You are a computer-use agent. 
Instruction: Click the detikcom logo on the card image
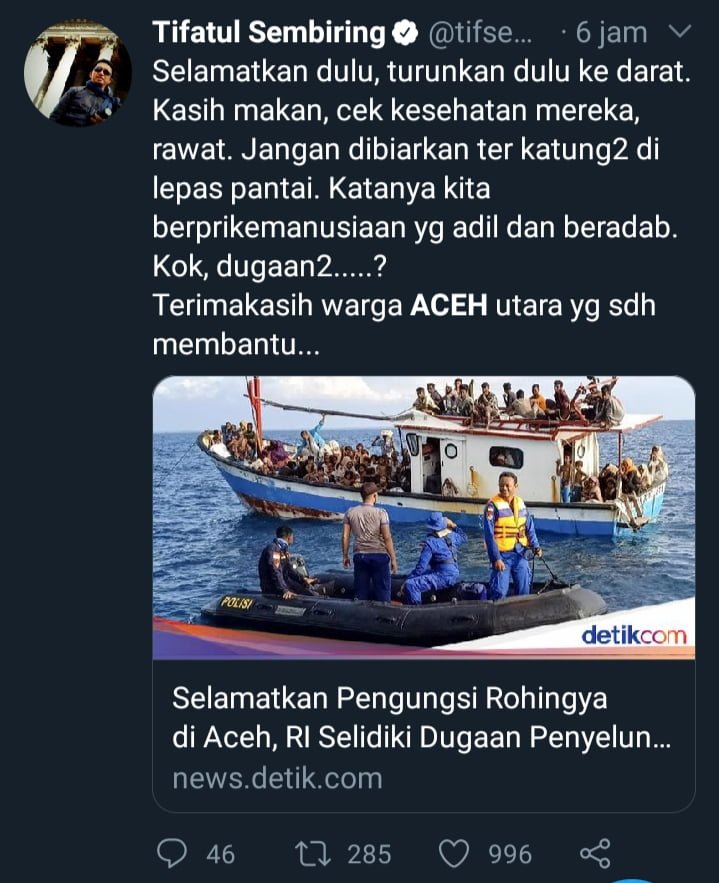click(x=634, y=635)
